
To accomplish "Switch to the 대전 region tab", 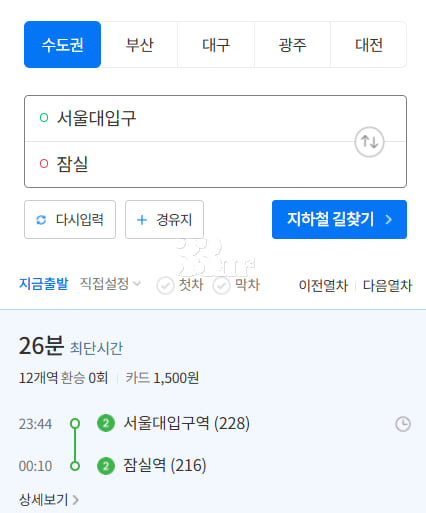I will point(368,45).
